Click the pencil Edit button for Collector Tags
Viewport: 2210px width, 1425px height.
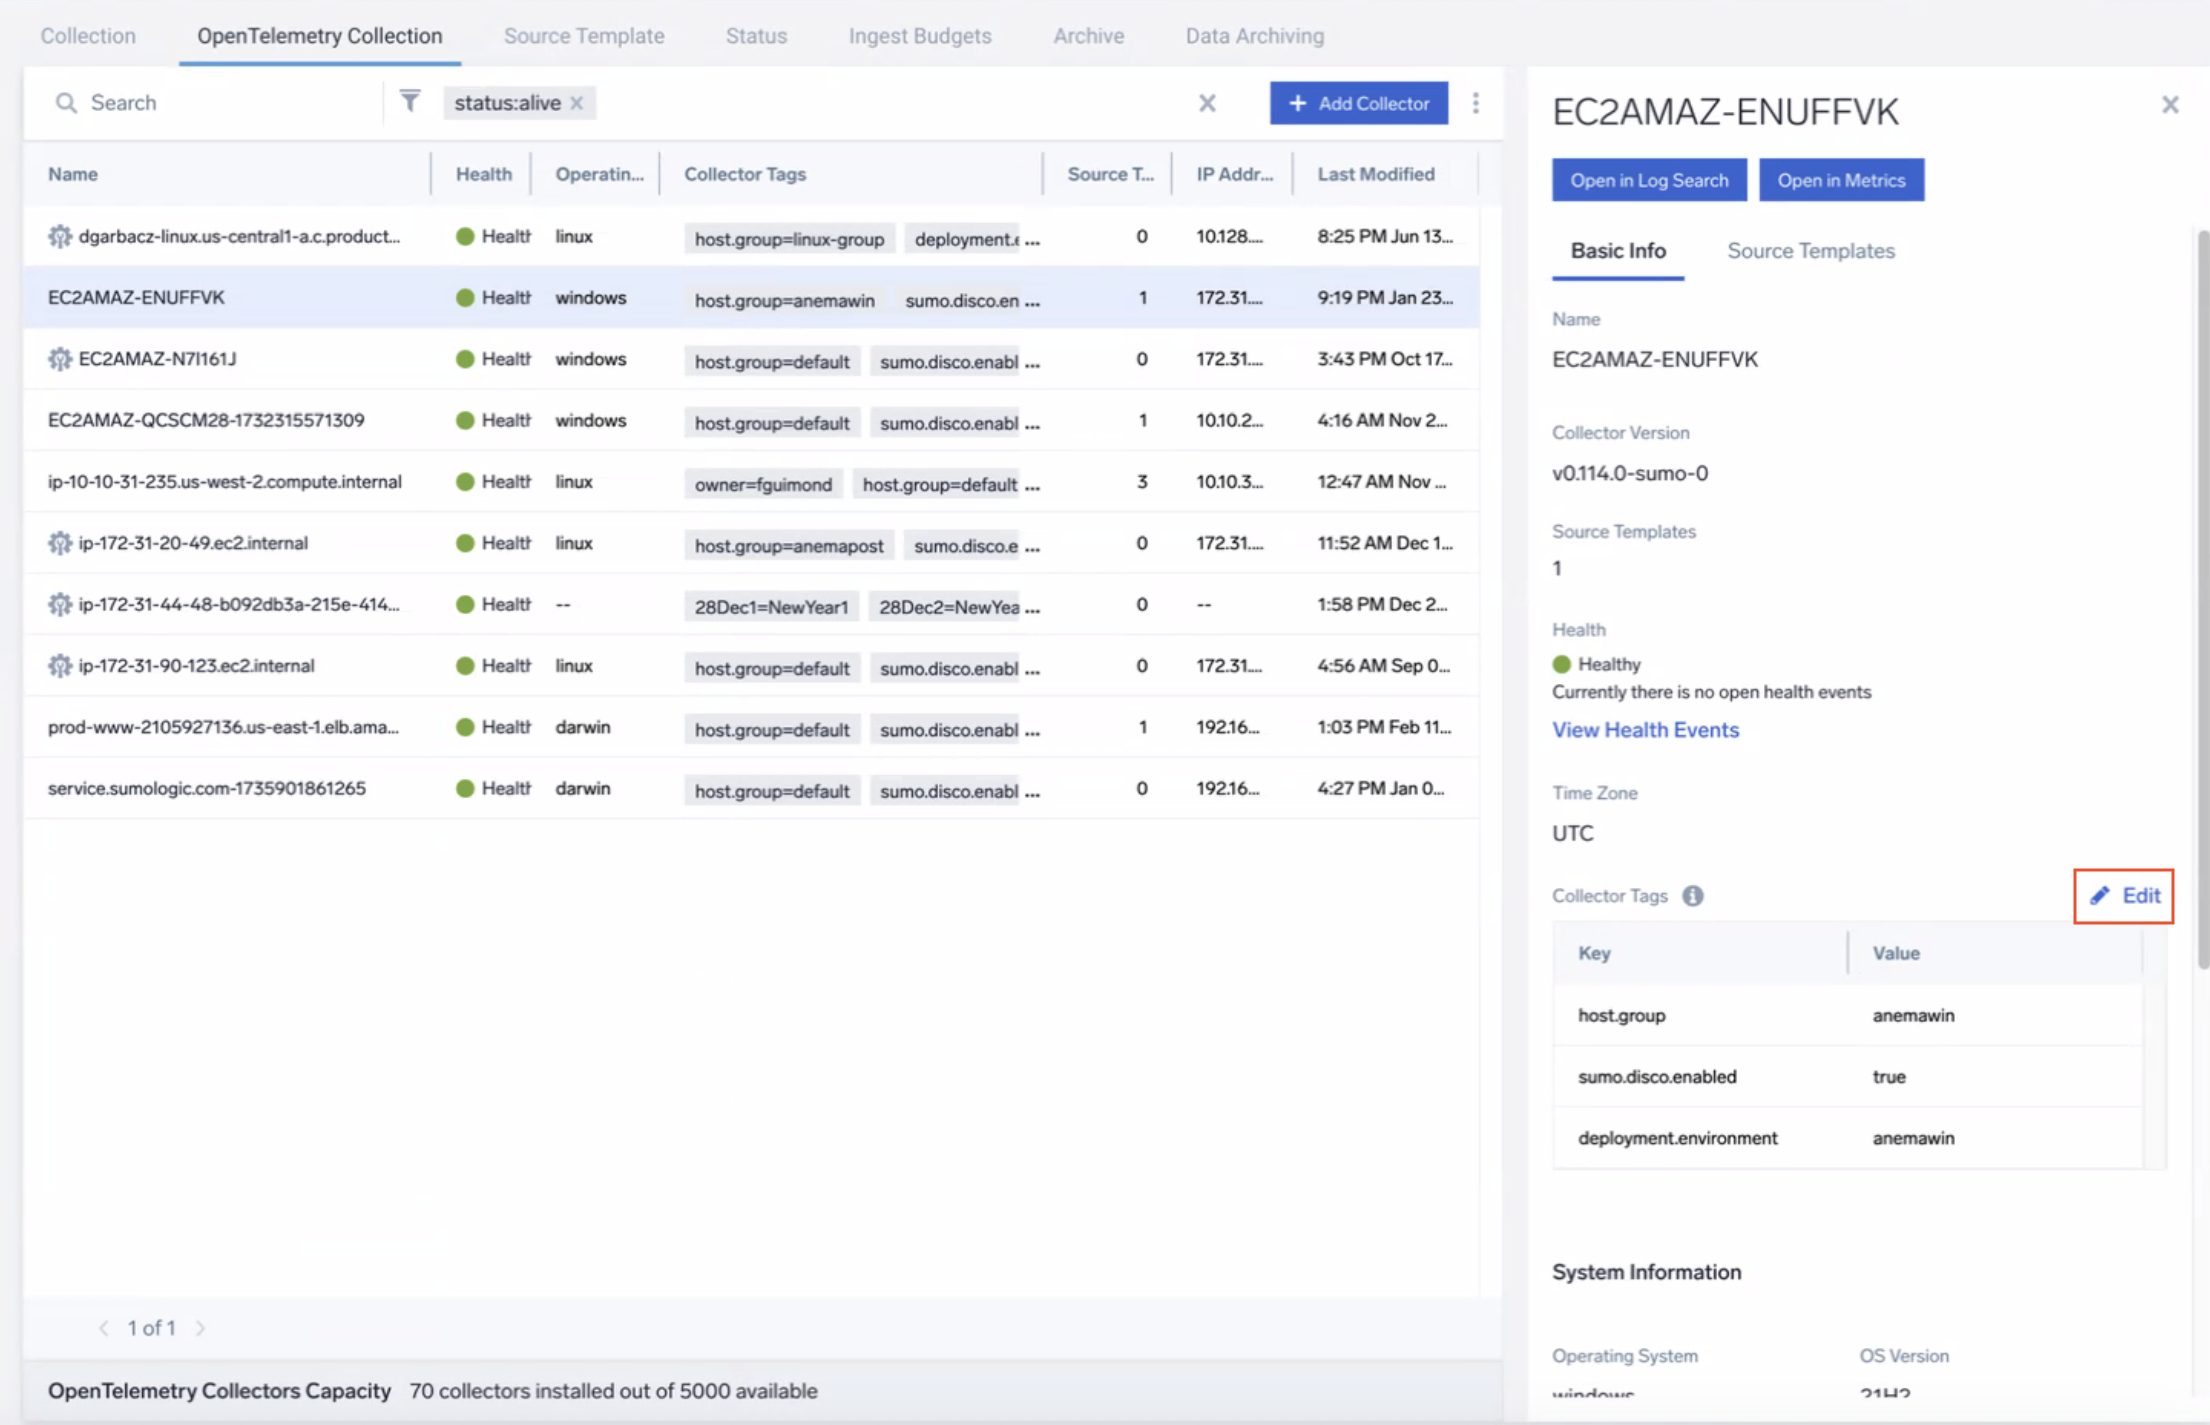point(2123,896)
